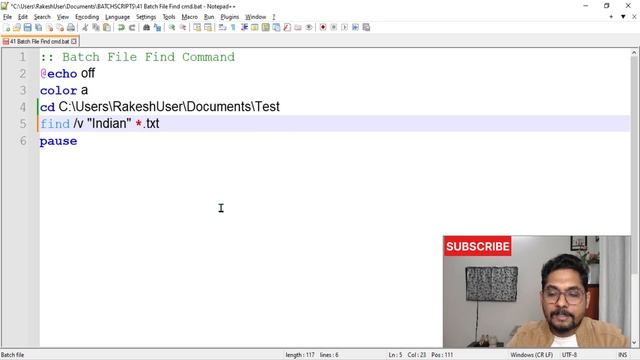Click the Zoom In magnifier icon

(172, 27)
